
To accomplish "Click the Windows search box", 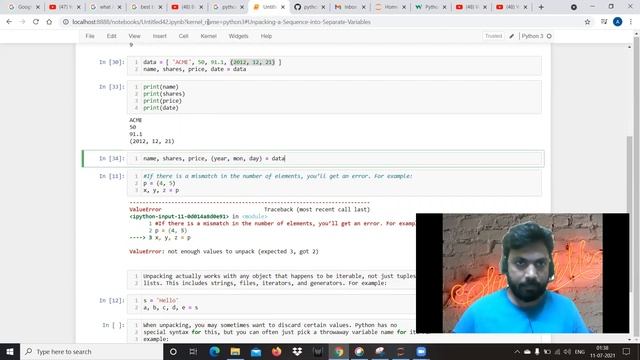I will point(91,351).
